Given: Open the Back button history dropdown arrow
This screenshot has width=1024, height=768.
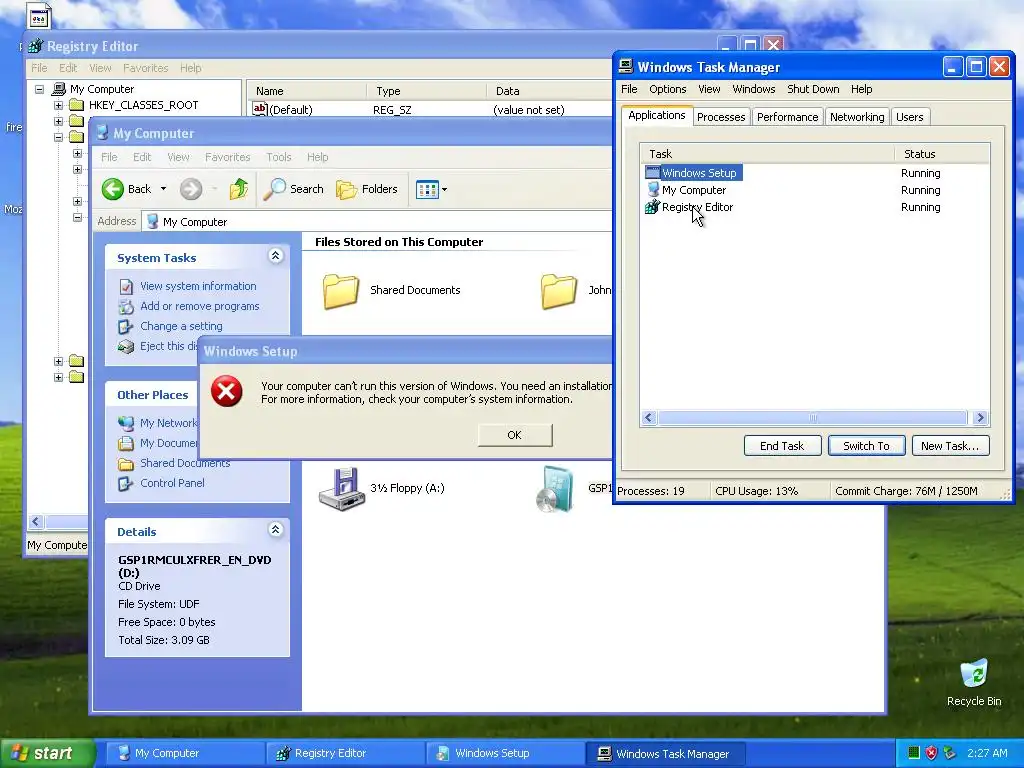Looking at the screenshot, I should point(163,189).
